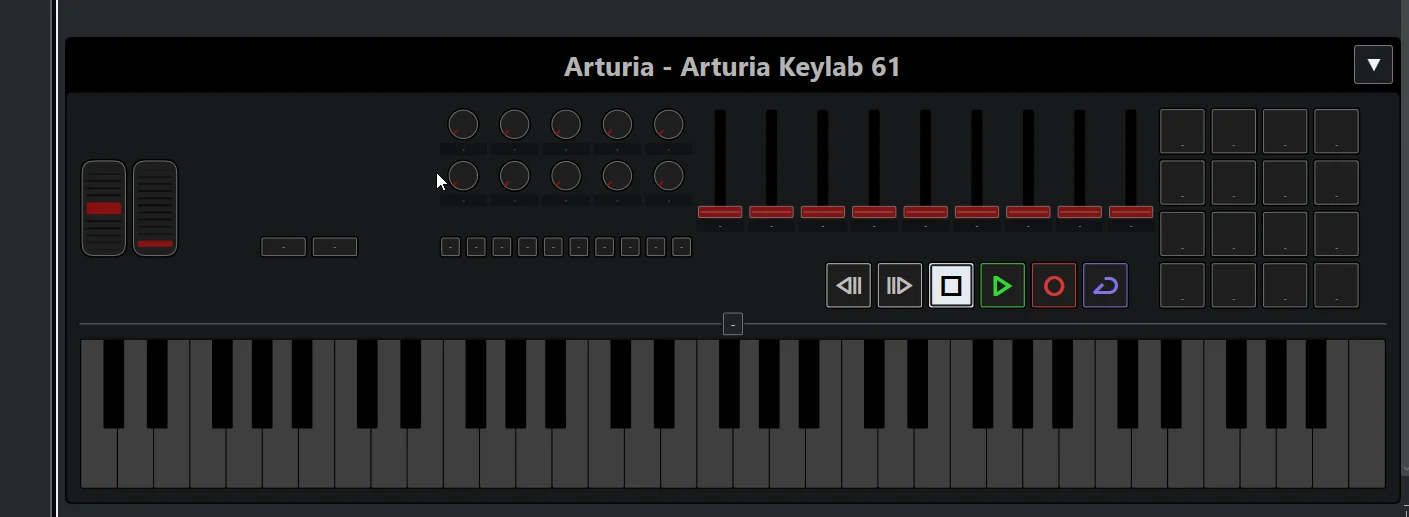Click the second pad in the top pad row
Viewport: 1409px width, 517px height.
(x=1233, y=131)
